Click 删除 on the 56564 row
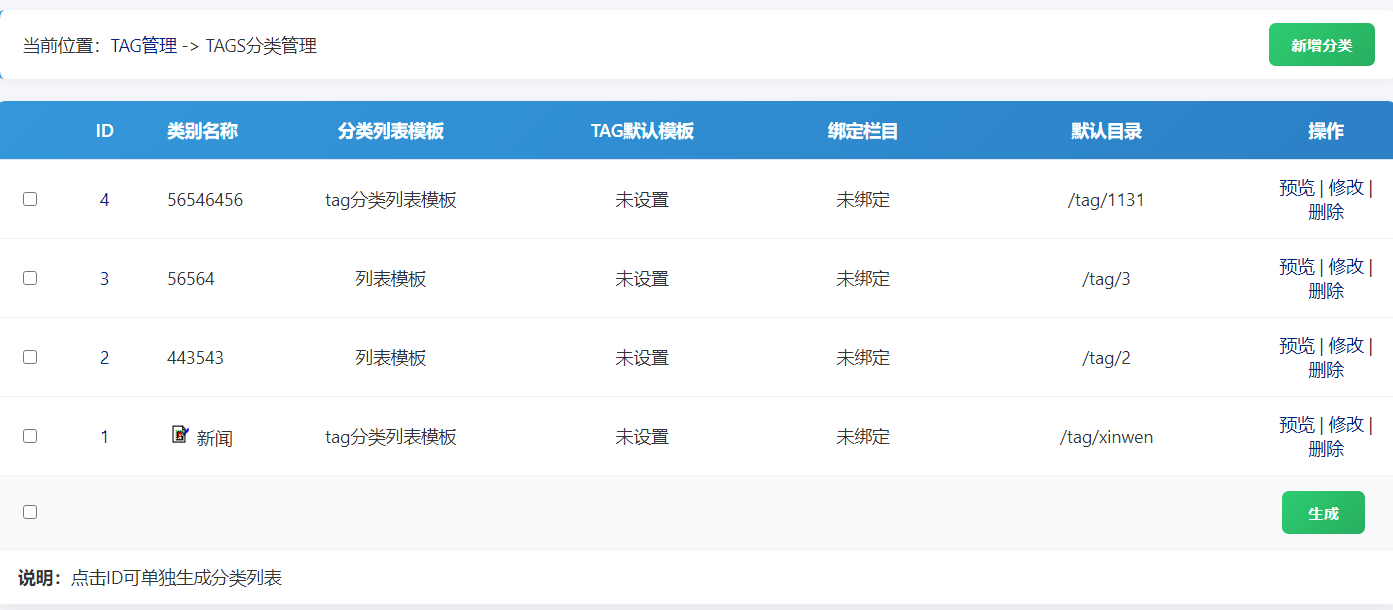The height and width of the screenshot is (610, 1393). coord(1325,290)
